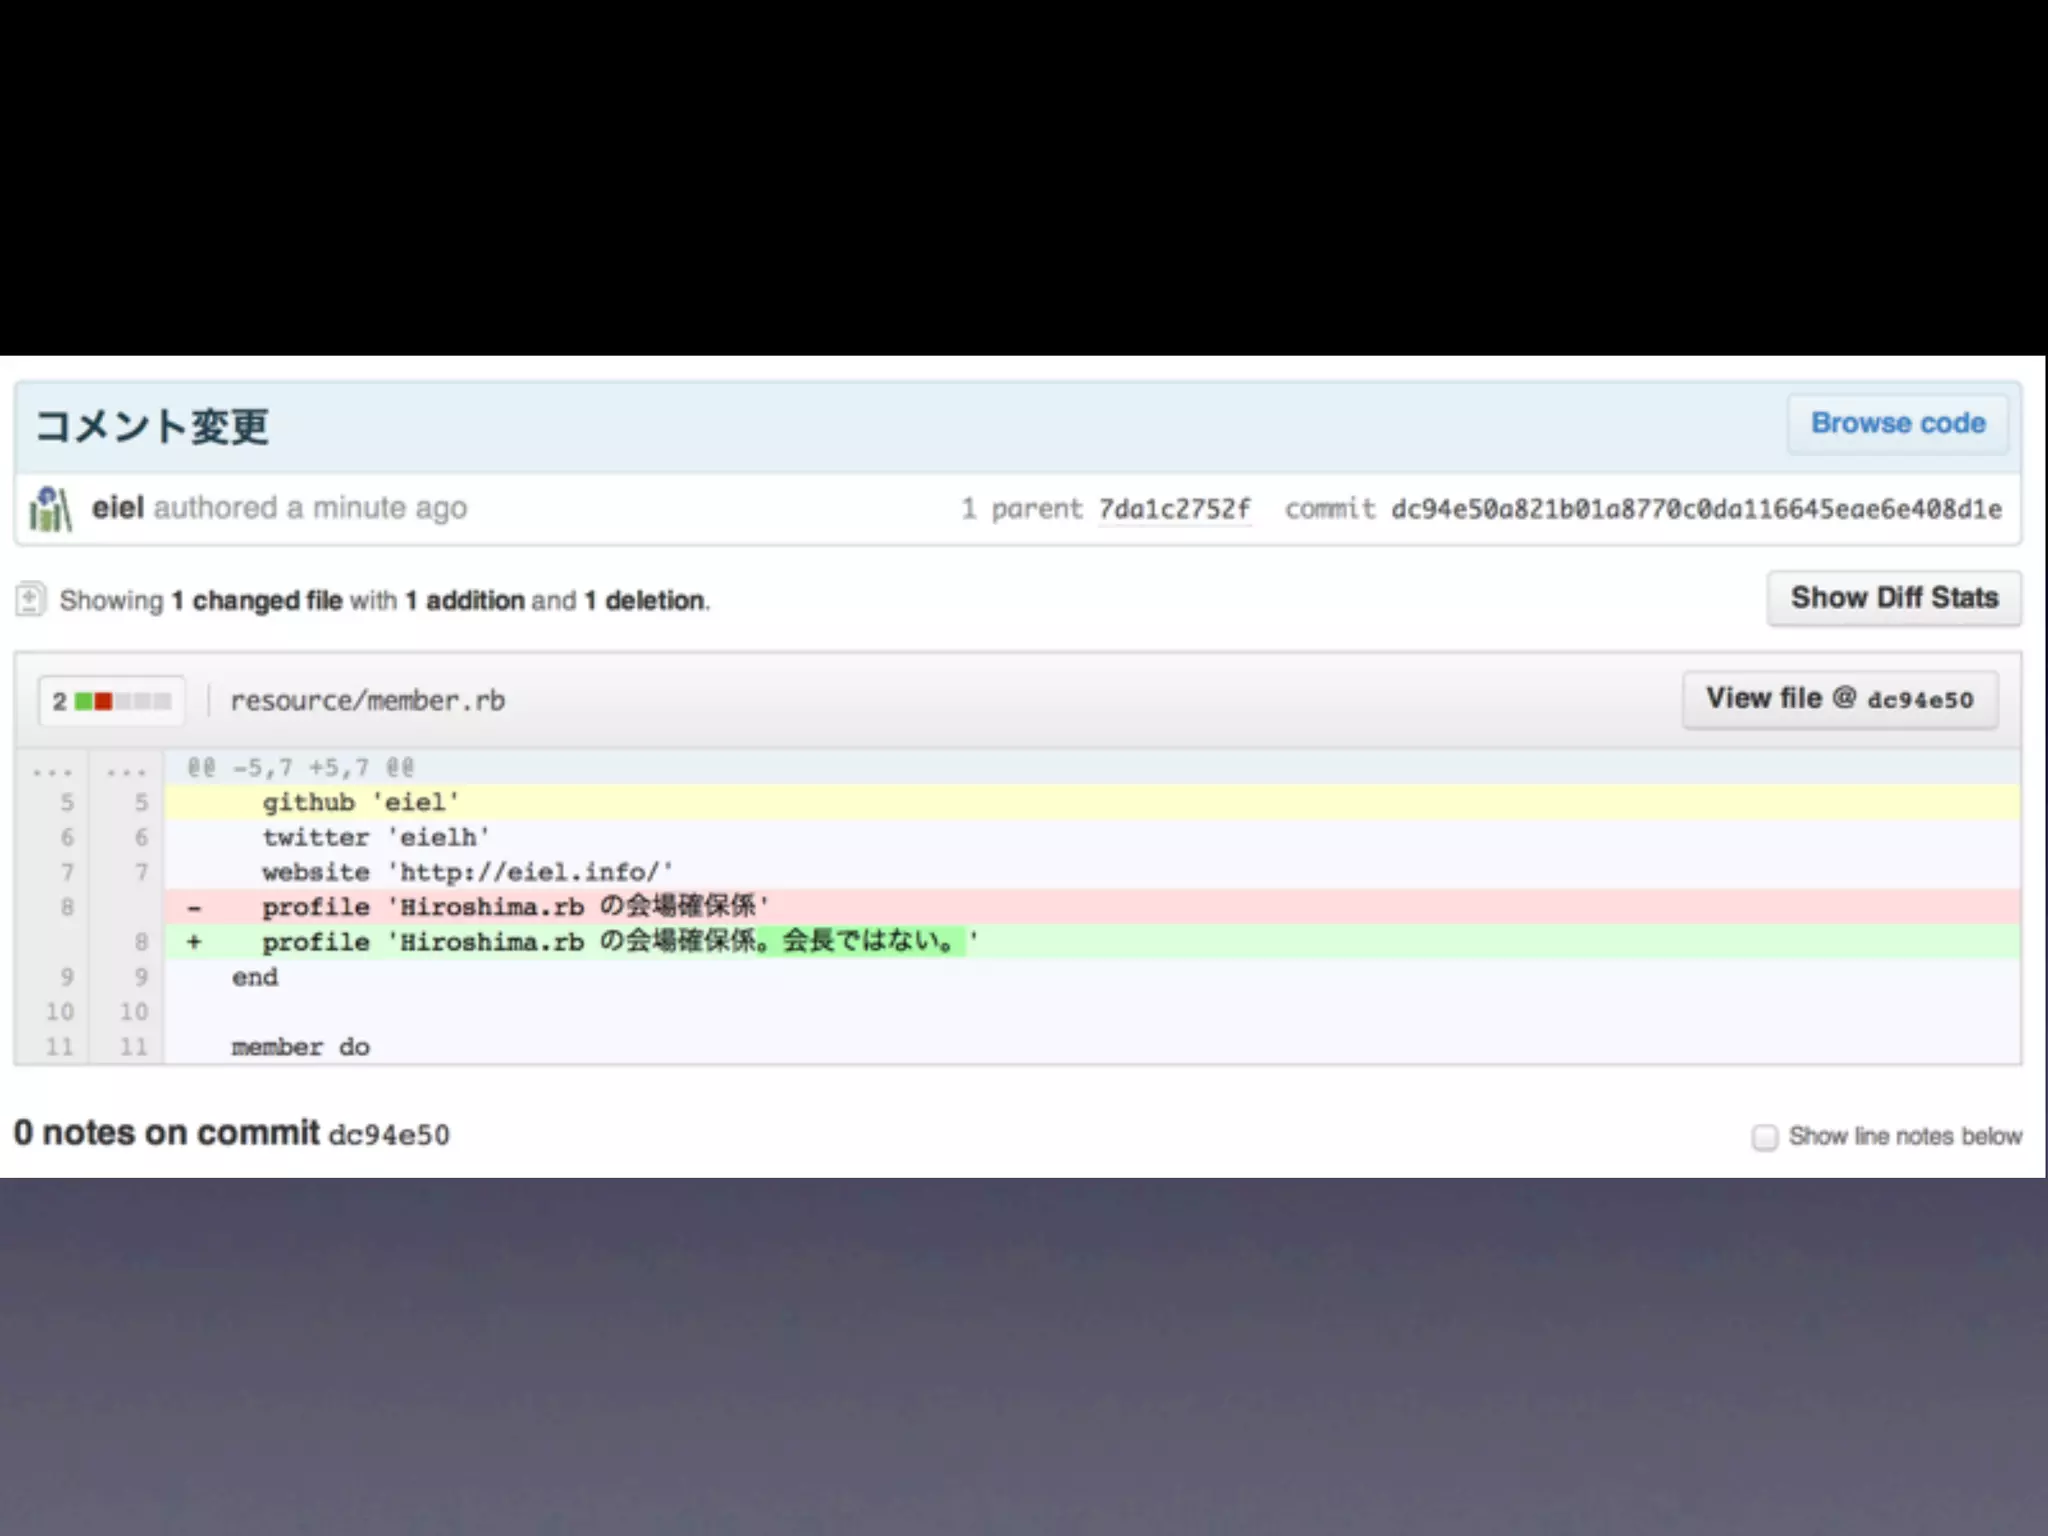2048x1536 pixels.
Task: Expand hidden lines via left ellipsis
Action: coord(52,770)
